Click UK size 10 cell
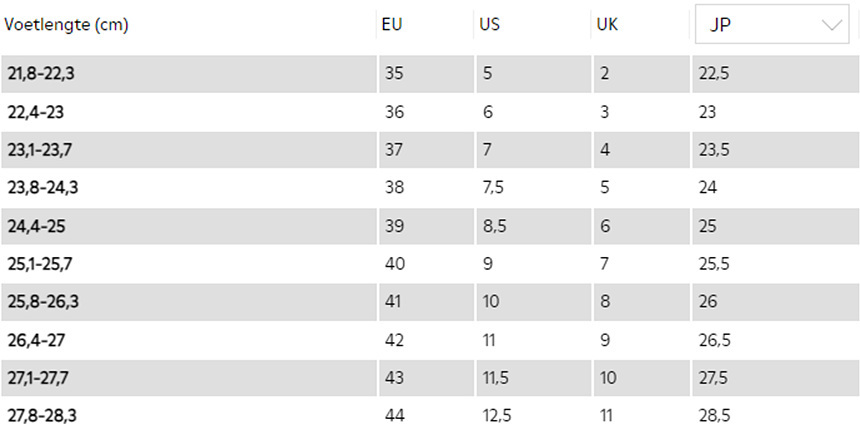860x433 pixels. 608,378
